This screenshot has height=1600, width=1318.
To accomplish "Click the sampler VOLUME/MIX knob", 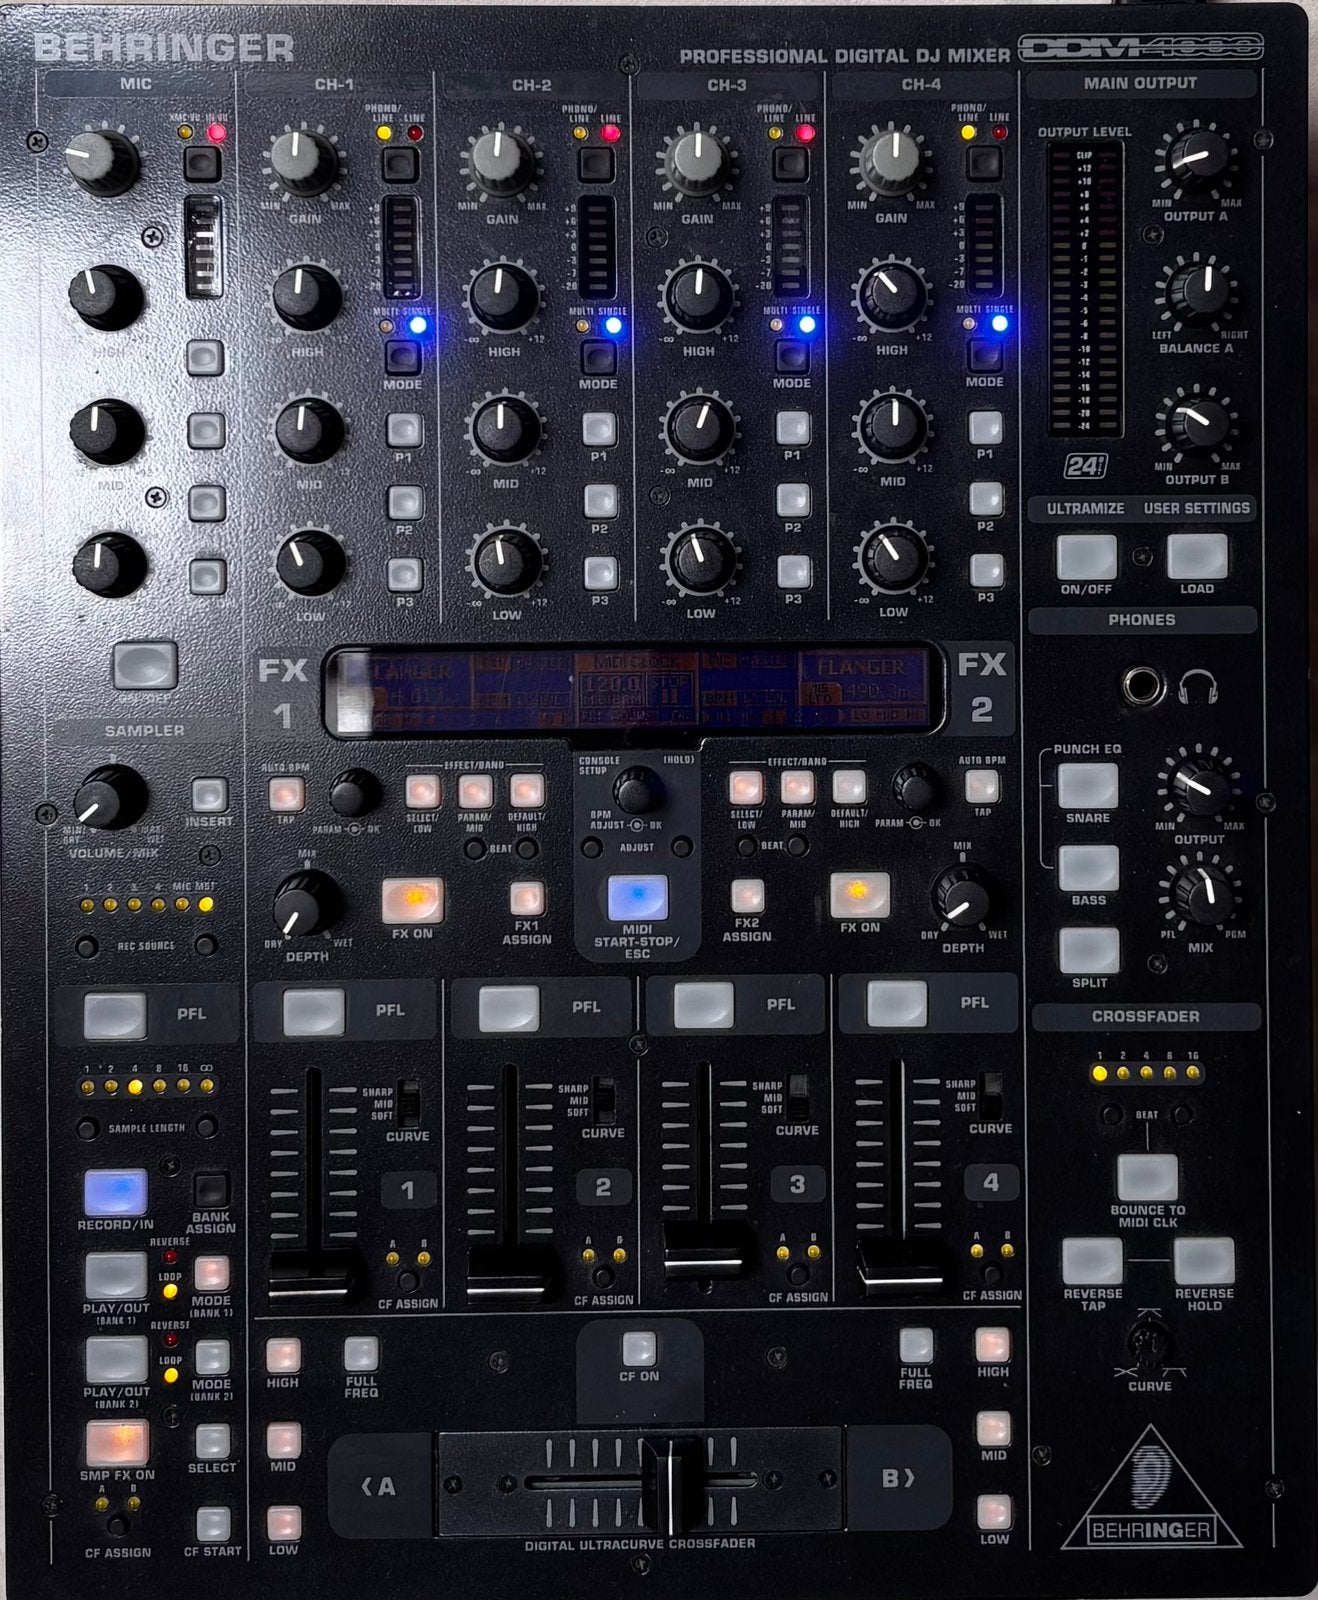I will 110,796.
